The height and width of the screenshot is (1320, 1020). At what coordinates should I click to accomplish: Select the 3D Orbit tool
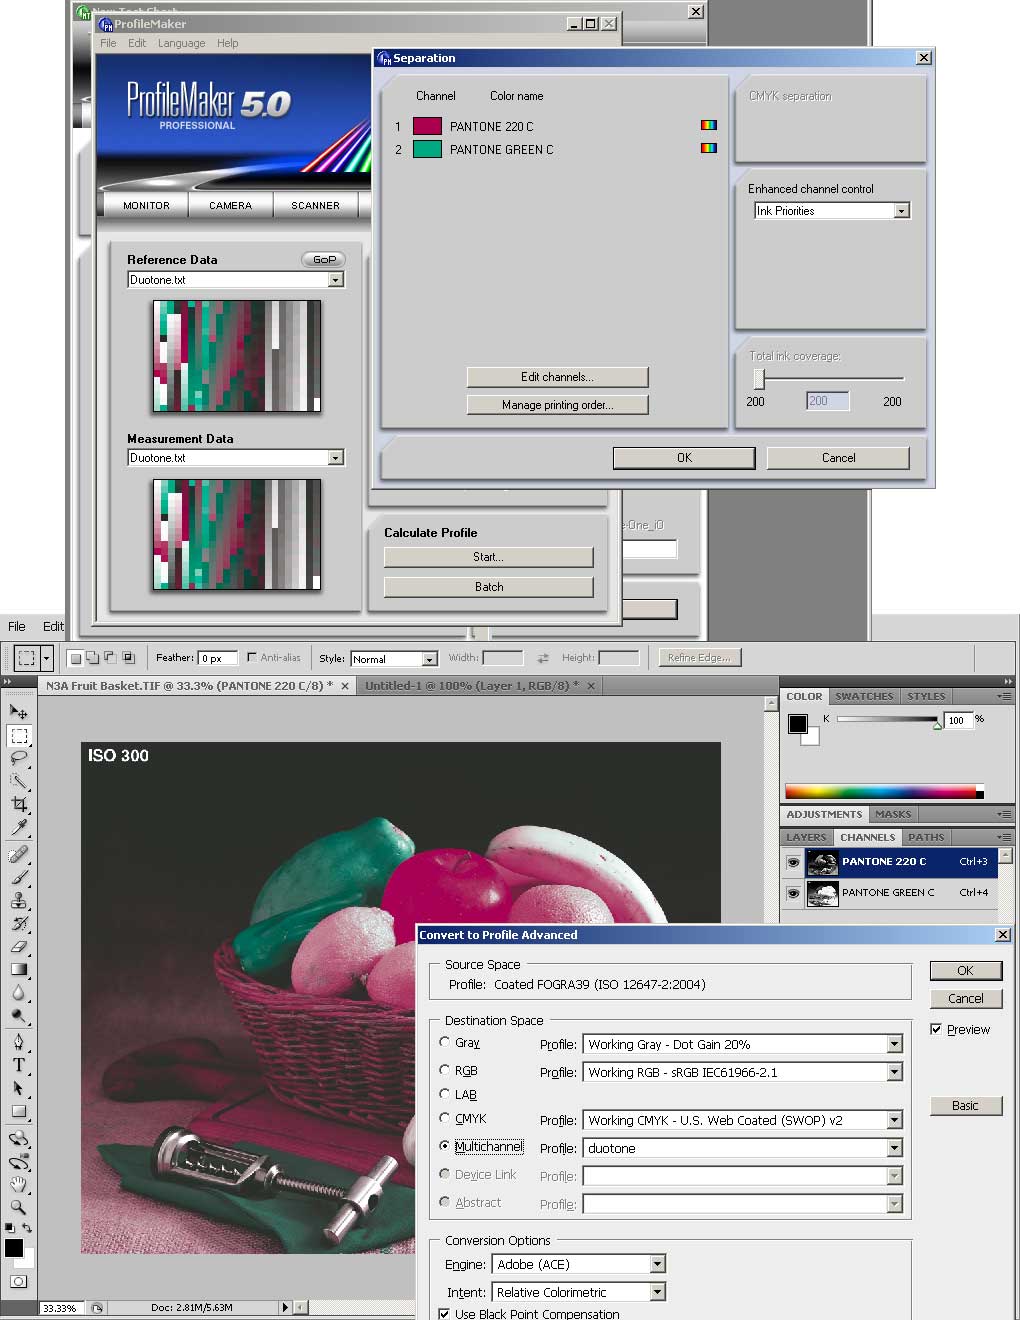(19, 1161)
